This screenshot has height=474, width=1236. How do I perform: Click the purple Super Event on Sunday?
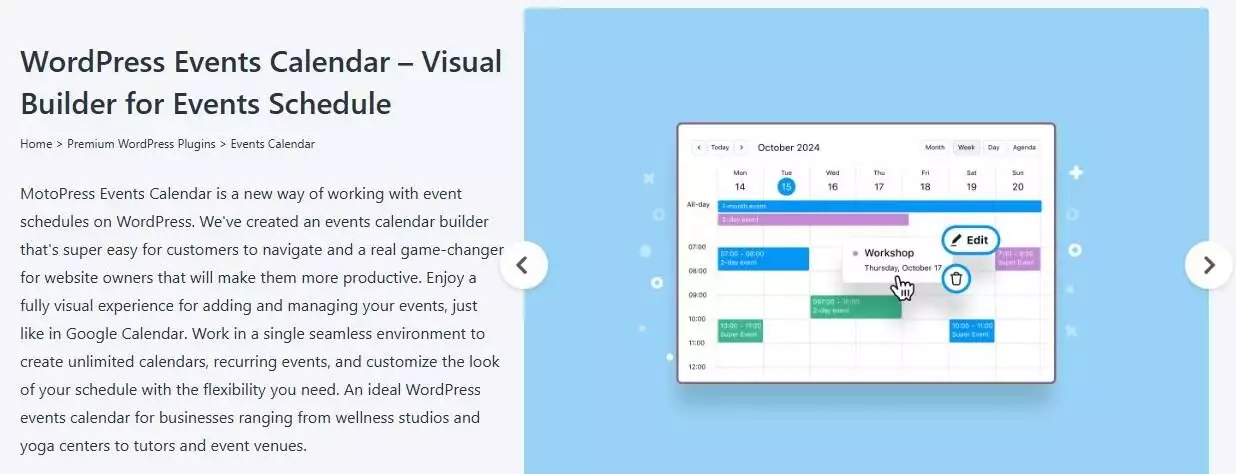click(x=1018, y=258)
